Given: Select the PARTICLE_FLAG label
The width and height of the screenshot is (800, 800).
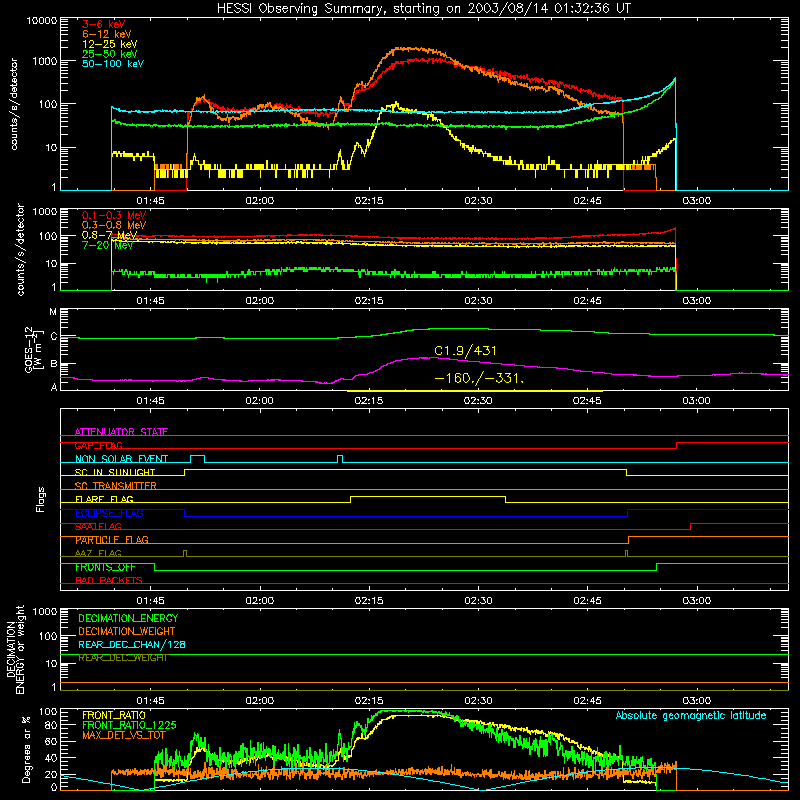Looking at the screenshot, I should click(112, 539).
